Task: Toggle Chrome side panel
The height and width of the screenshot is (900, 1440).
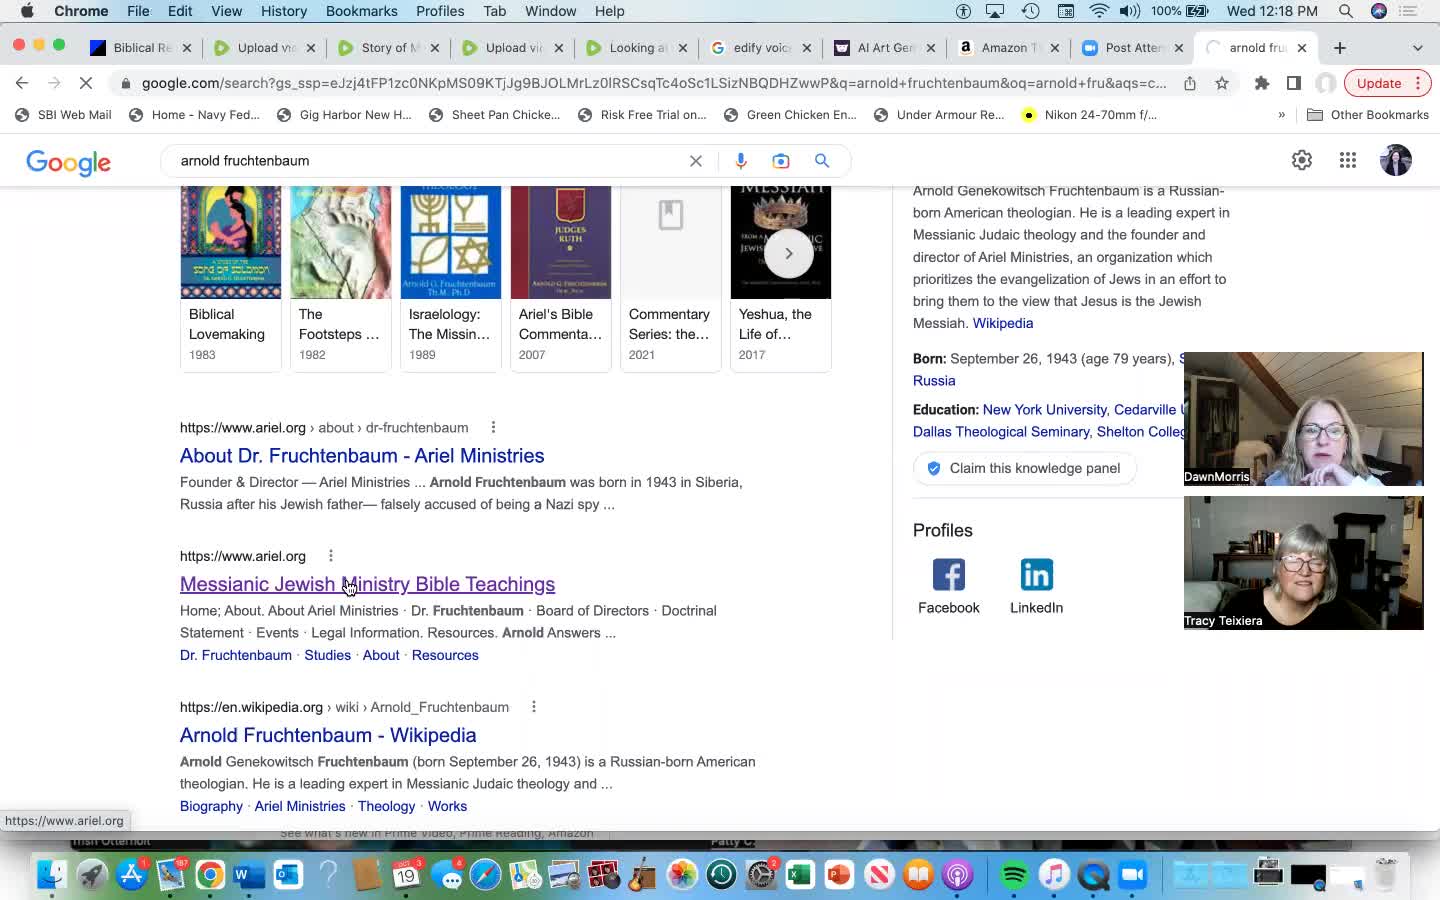Action: (1294, 83)
